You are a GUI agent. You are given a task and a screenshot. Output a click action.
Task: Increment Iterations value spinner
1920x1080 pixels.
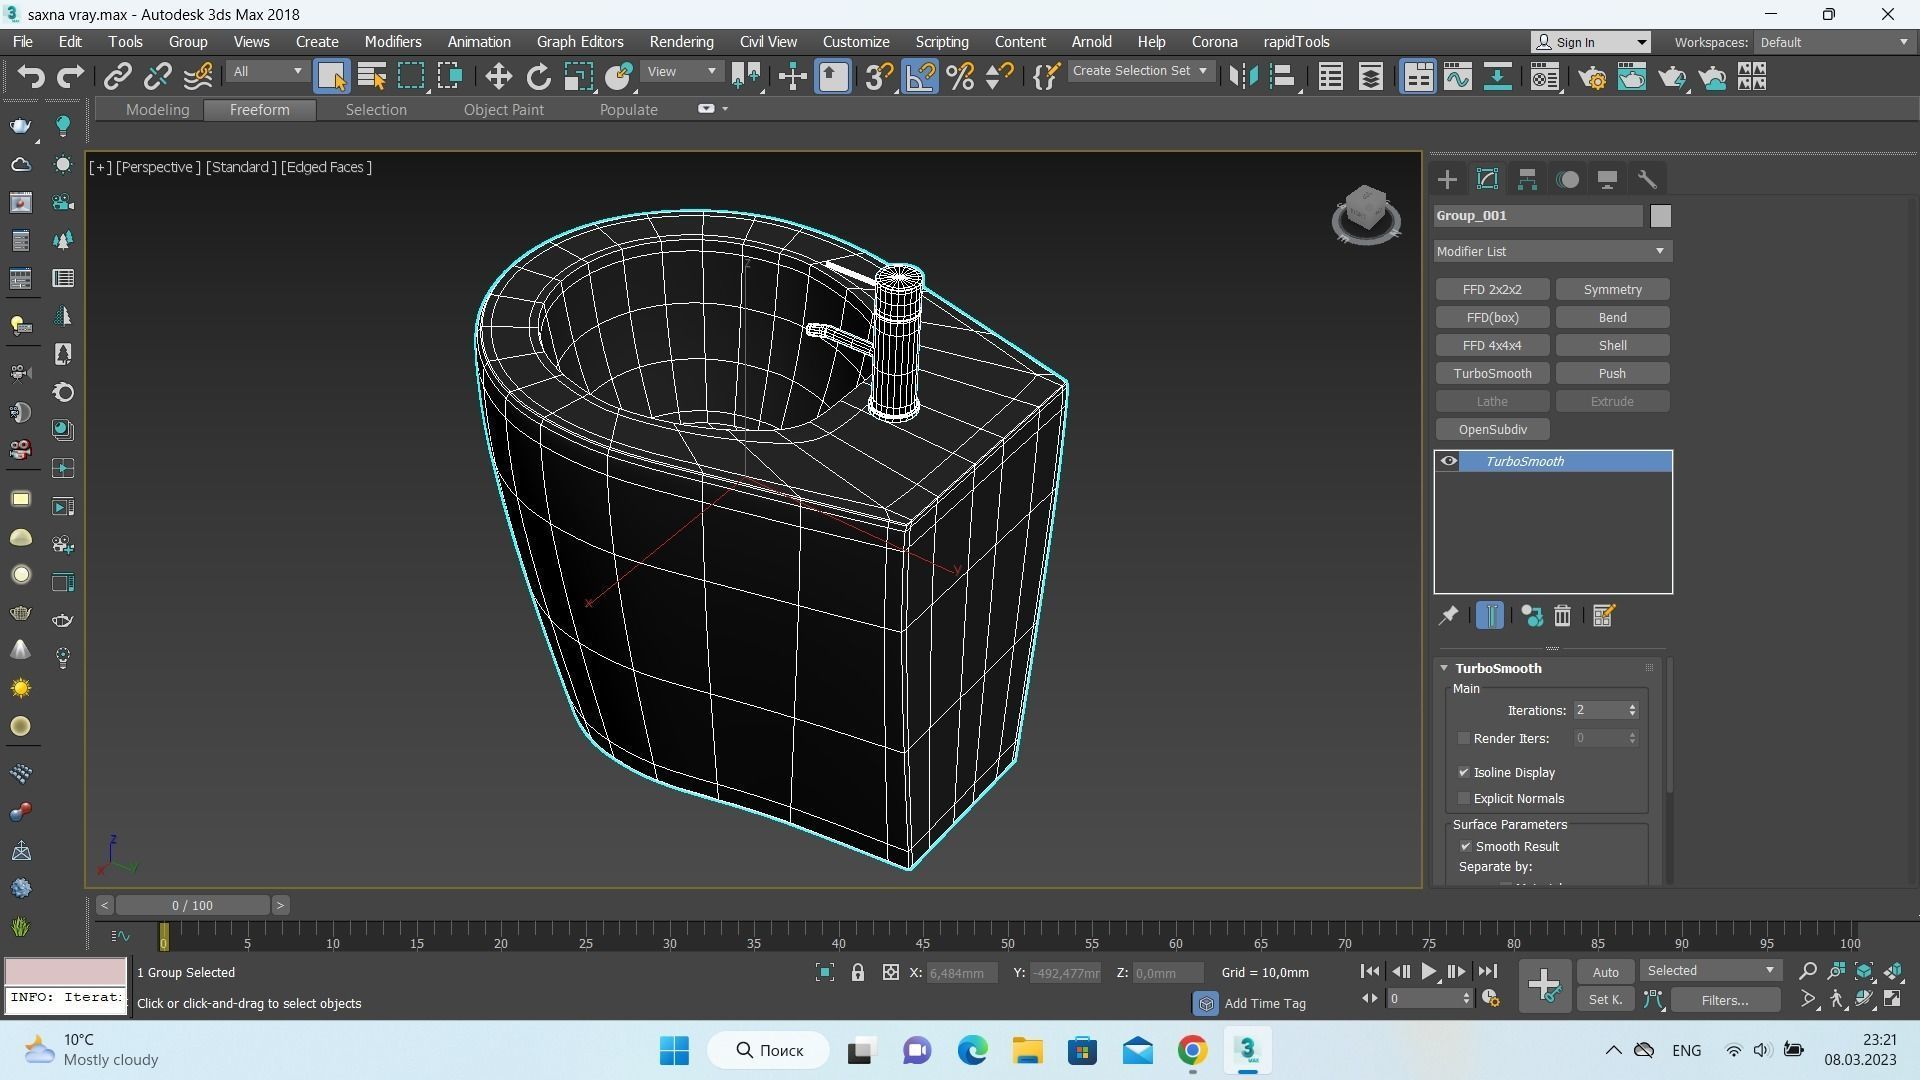point(1632,707)
